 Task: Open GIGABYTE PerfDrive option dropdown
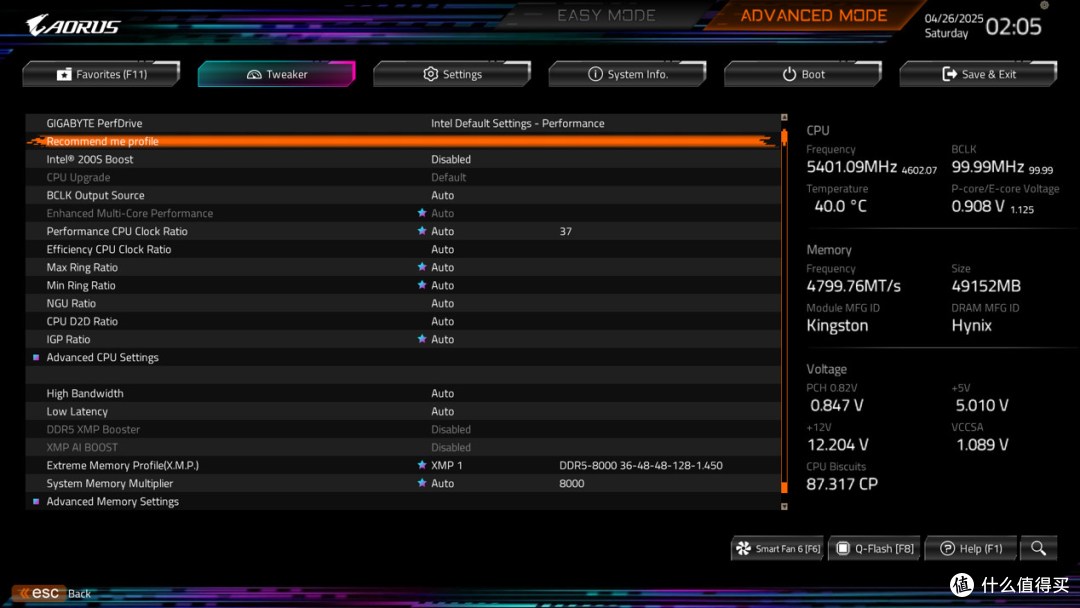pyautogui.click(x=517, y=123)
